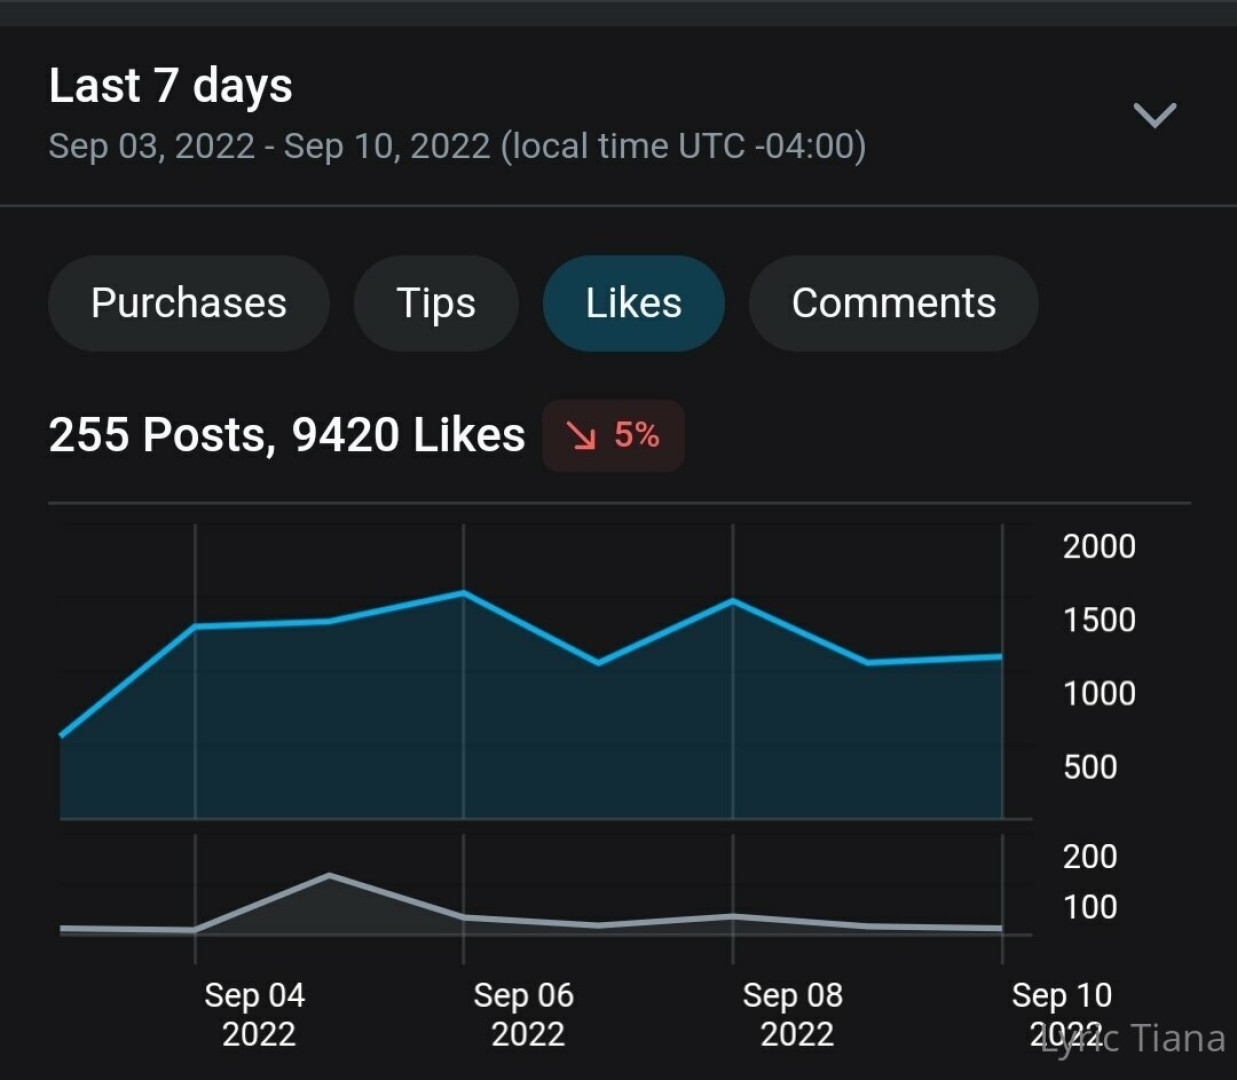Click the Sep 08 peak on likes line
Screen dimensions: 1237x1080
[733, 600]
